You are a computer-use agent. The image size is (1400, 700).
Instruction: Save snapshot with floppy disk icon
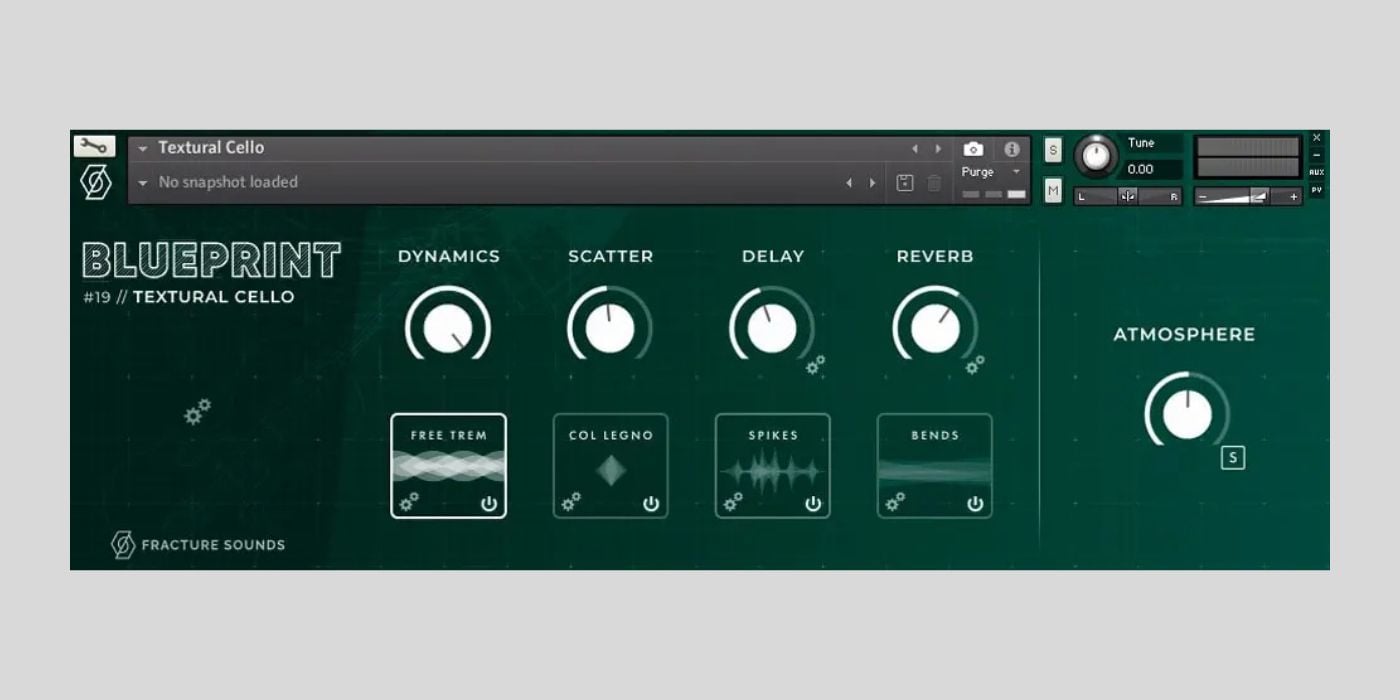905,183
